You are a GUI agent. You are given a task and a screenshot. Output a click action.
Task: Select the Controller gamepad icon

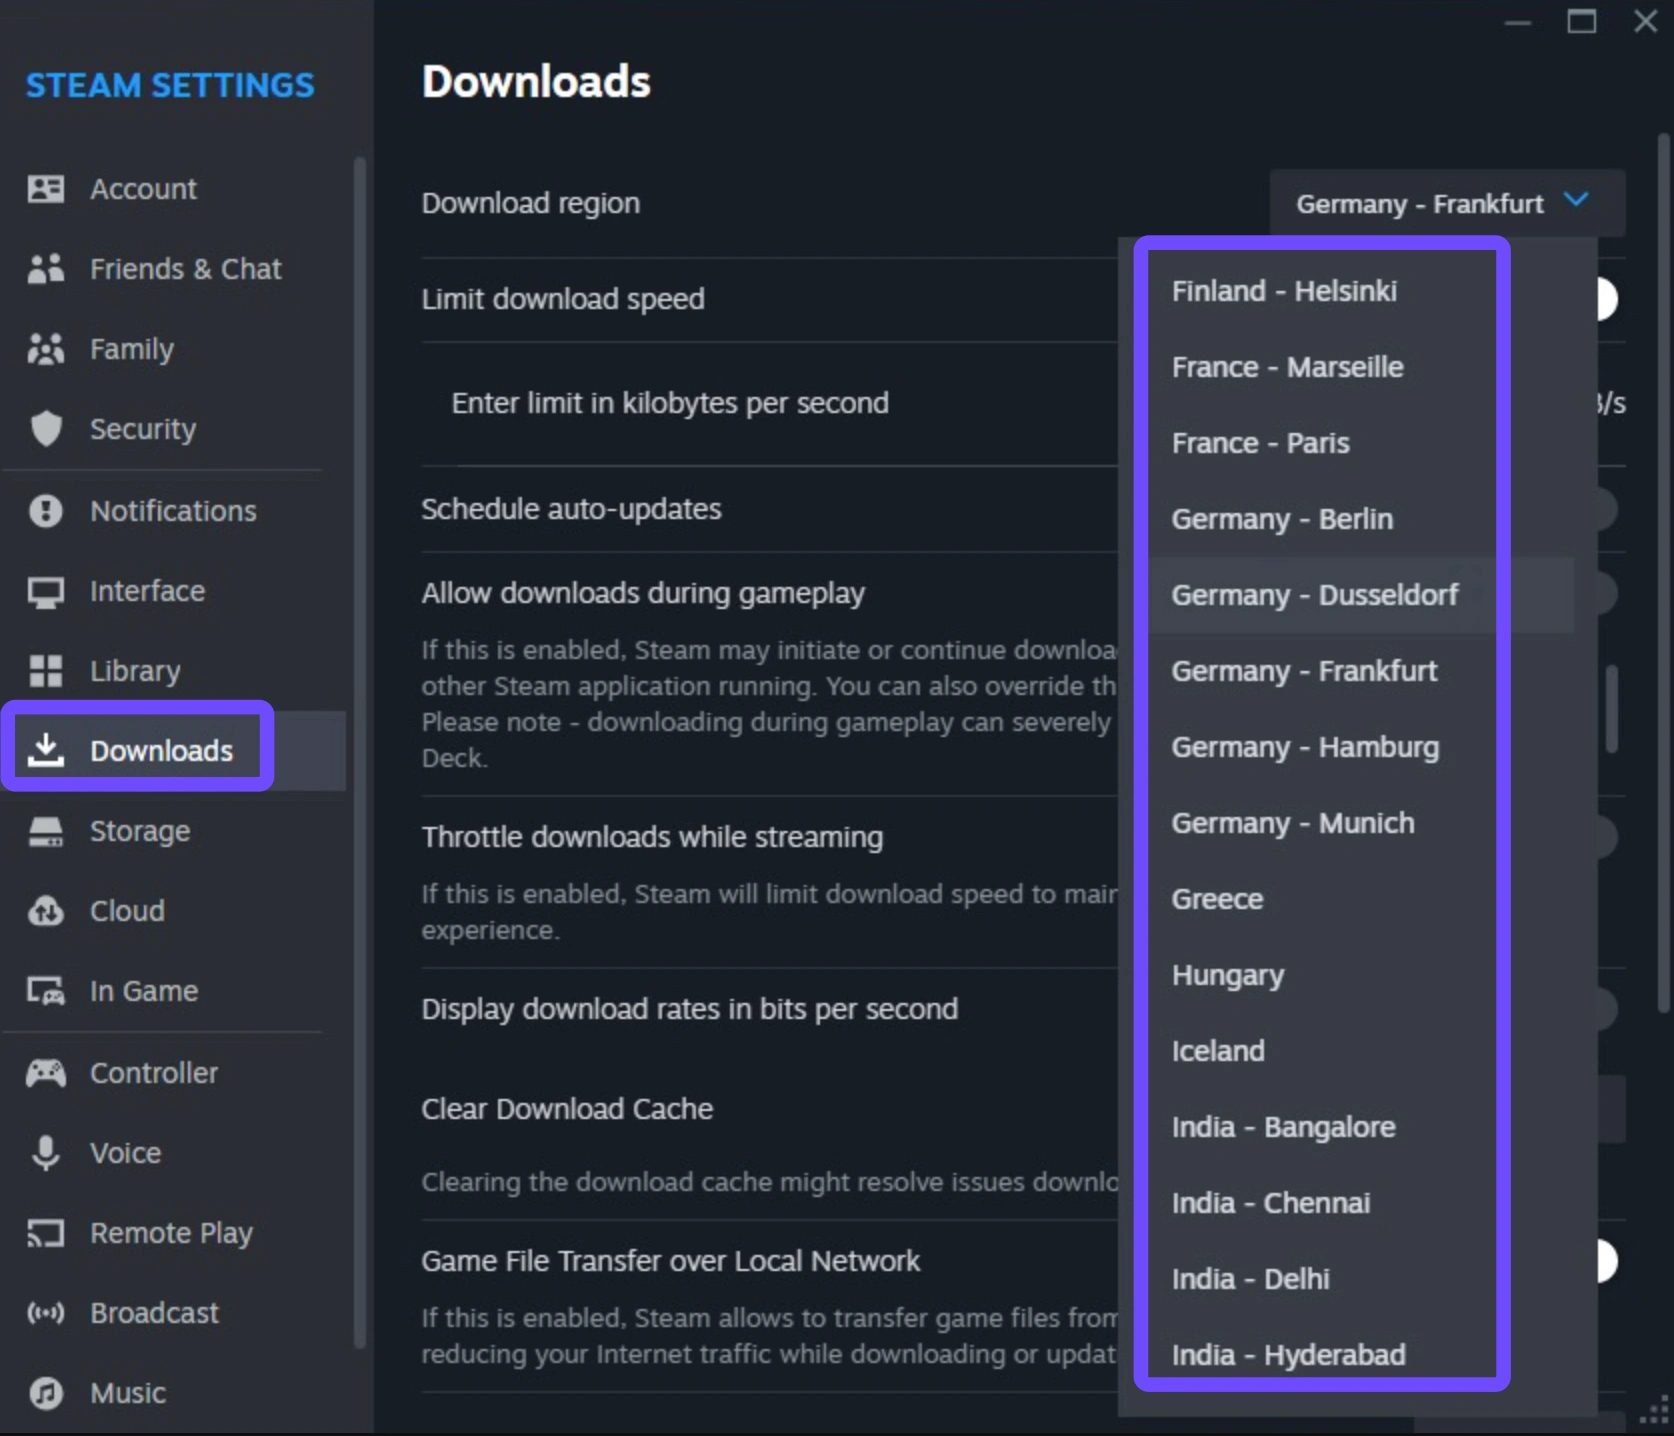[46, 1073]
